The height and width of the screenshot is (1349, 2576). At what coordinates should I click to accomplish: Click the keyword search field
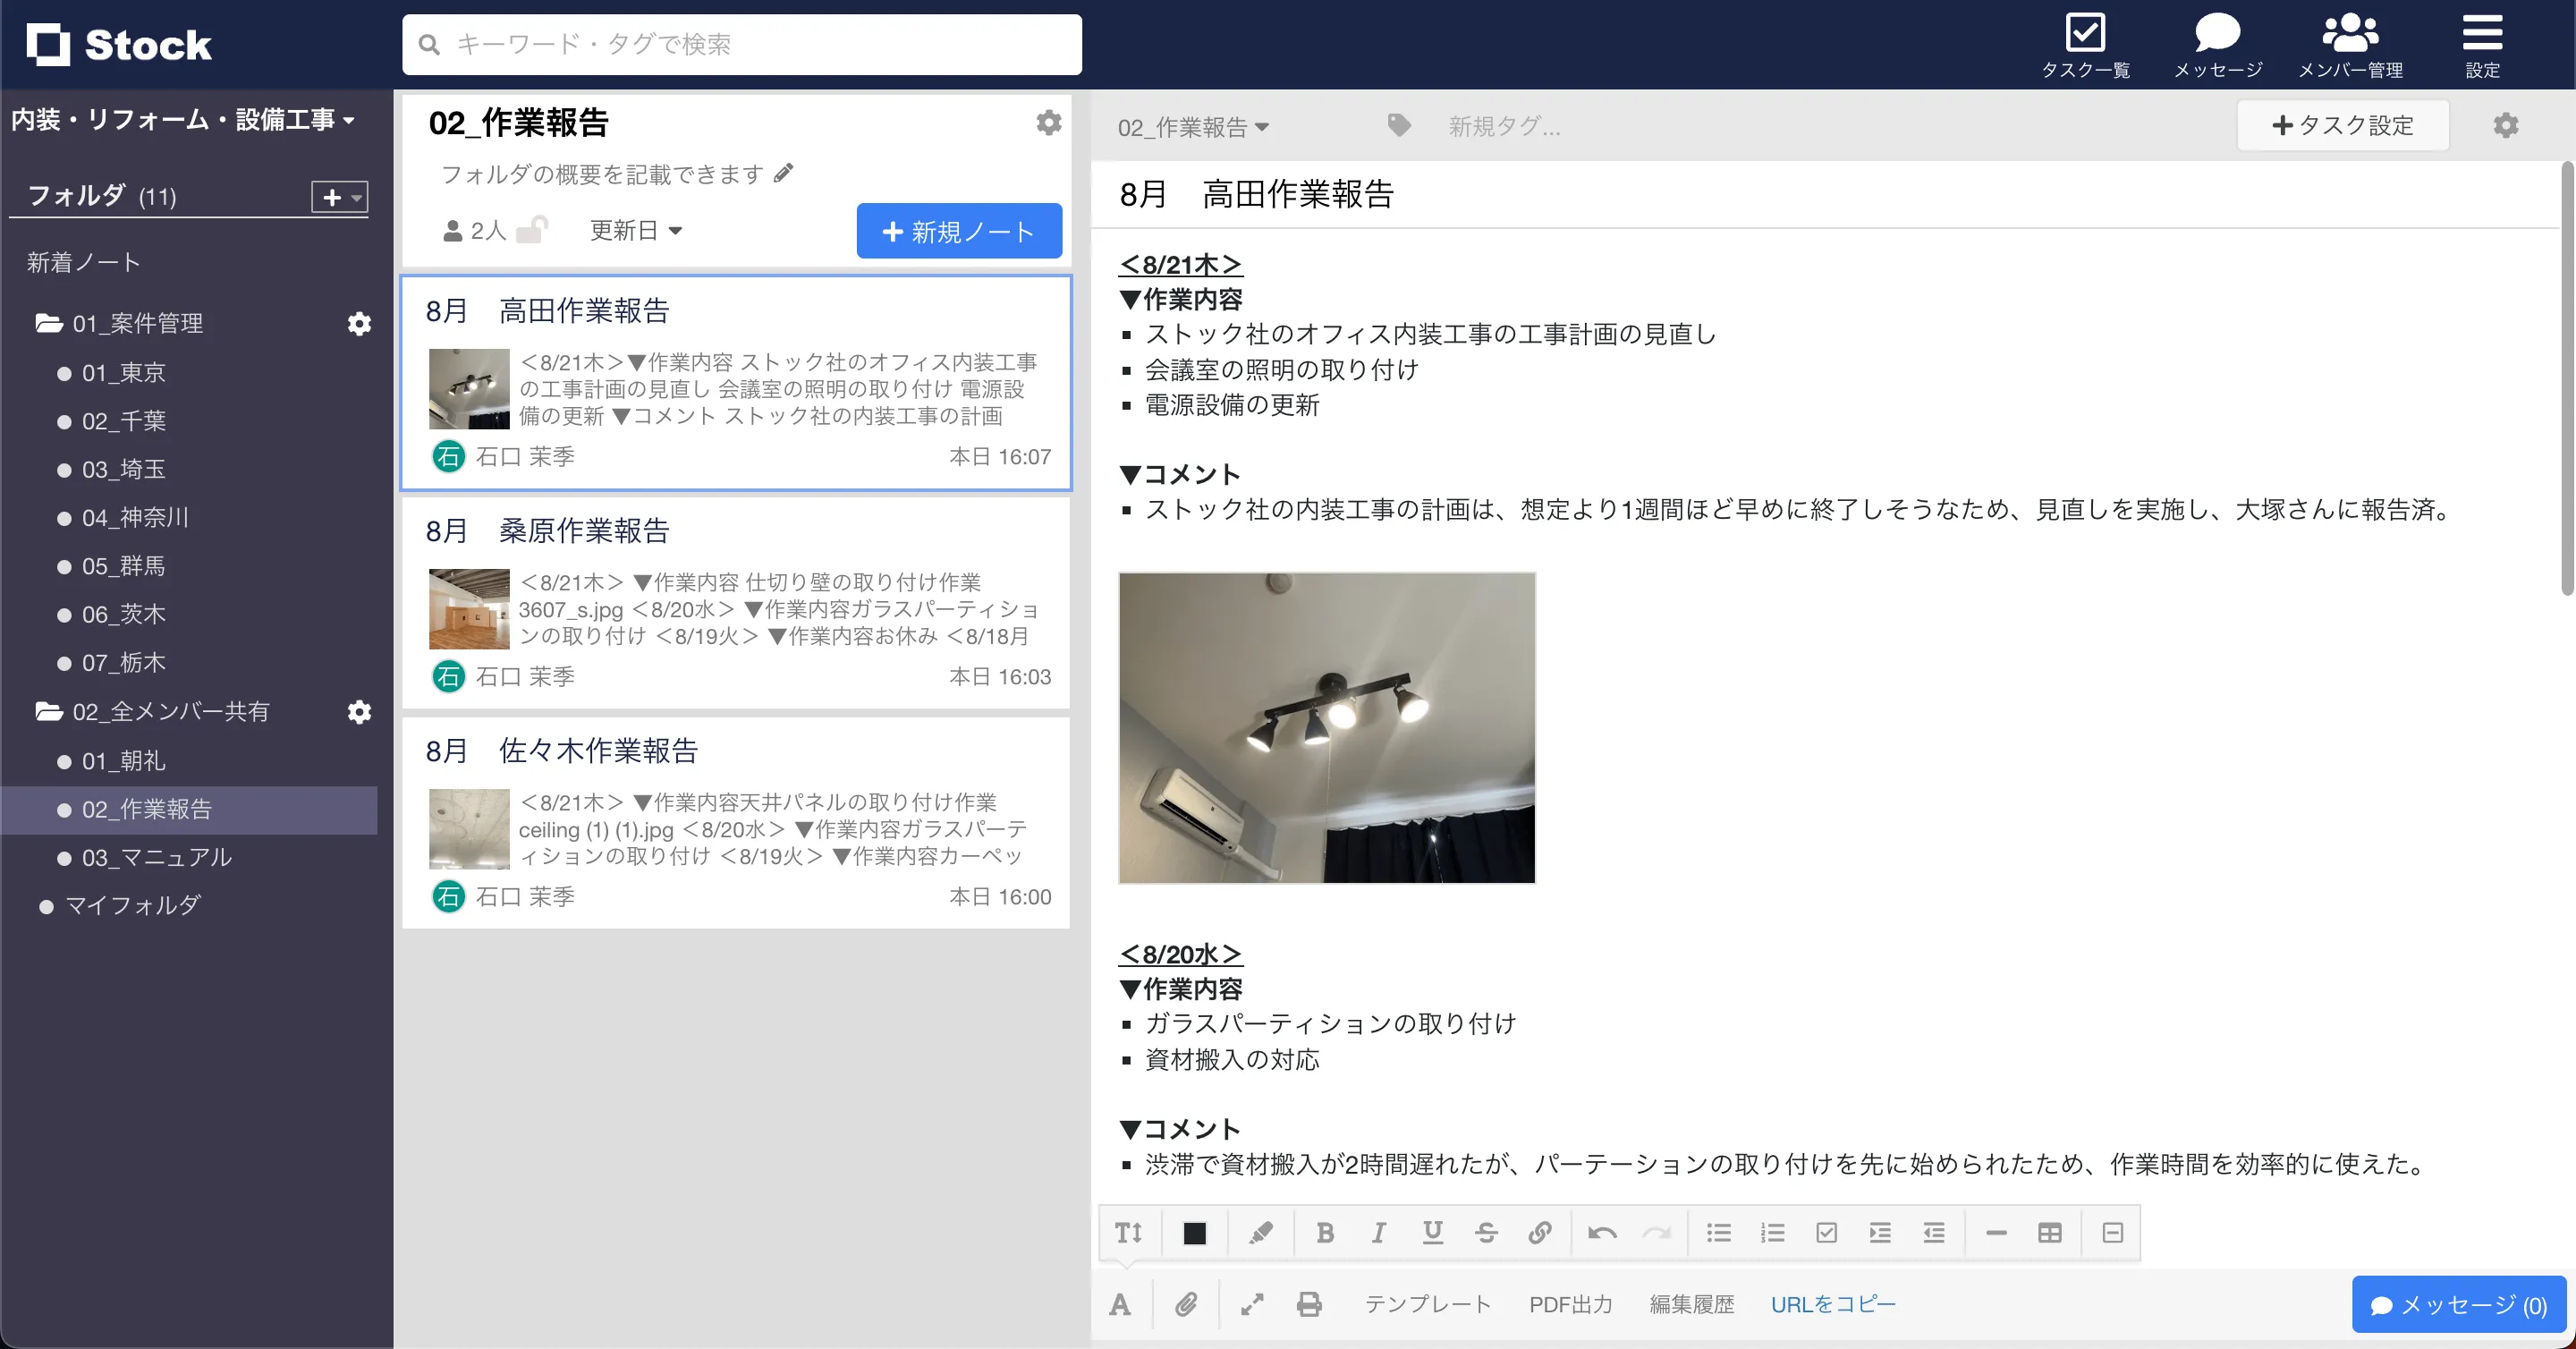pos(740,44)
